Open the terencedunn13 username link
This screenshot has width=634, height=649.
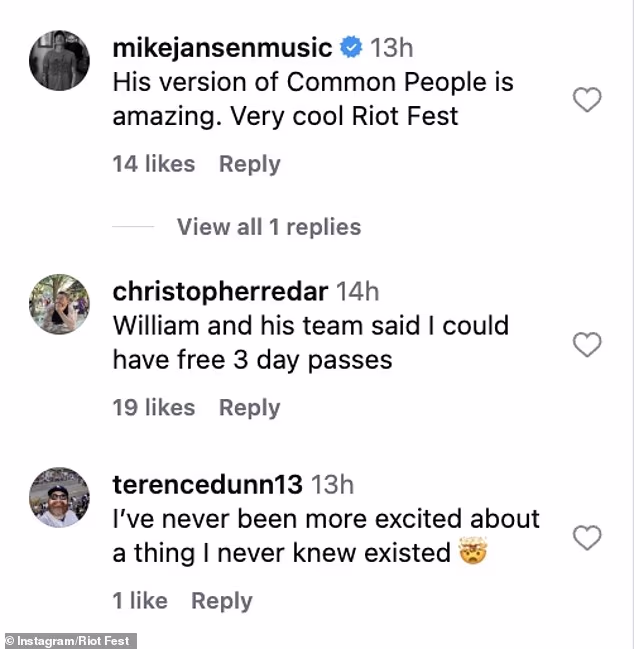(207, 485)
